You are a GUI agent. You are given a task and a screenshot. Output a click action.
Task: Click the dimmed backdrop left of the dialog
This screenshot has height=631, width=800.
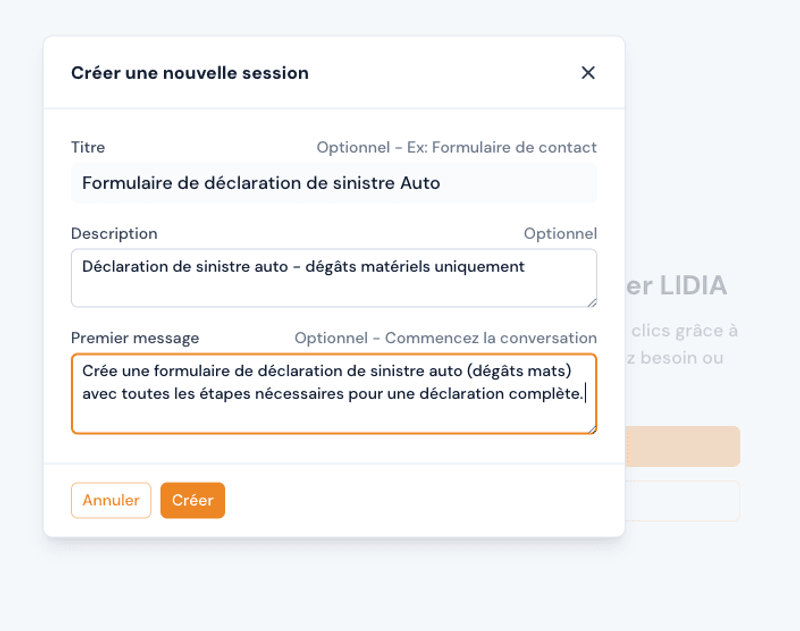(20, 300)
